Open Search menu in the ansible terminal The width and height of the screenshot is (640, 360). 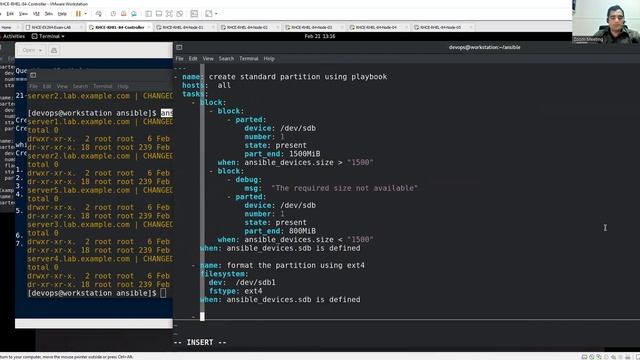click(226, 59)
